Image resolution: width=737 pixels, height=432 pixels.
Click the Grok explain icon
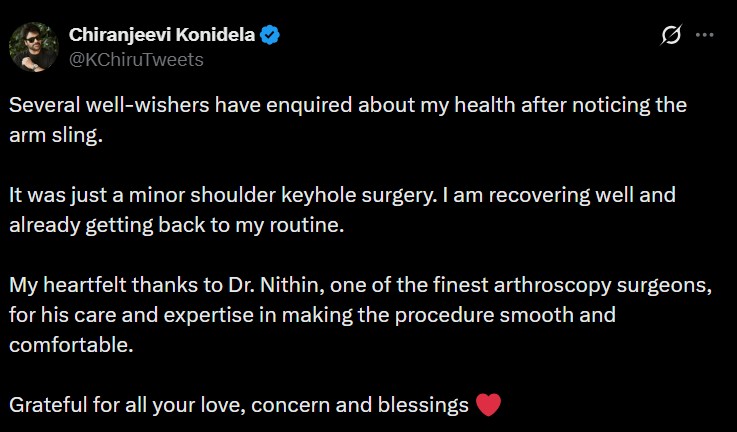click(672, 35)
